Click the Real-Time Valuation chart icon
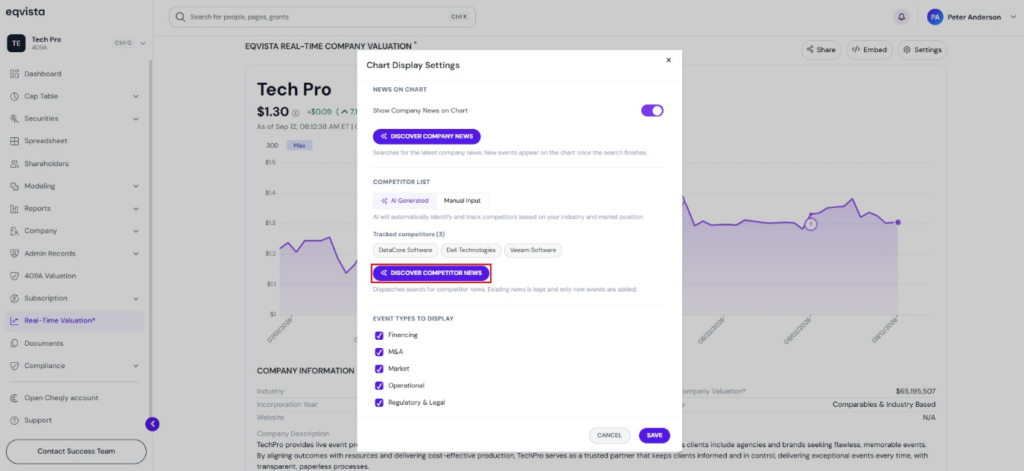1024x471 pixels. point(14,321)
